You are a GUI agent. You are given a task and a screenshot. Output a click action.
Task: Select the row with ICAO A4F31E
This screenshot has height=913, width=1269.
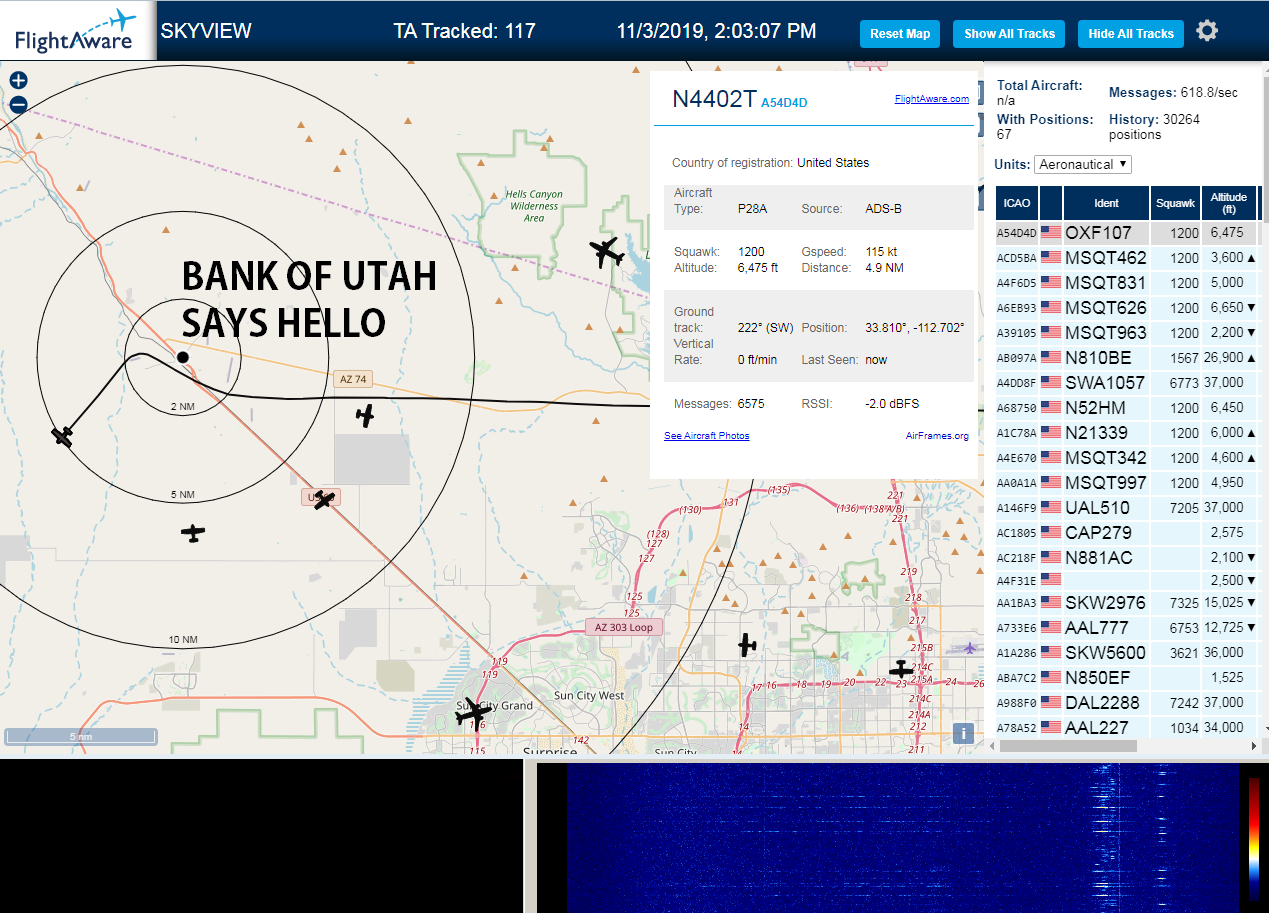[x=1127, y=580]
